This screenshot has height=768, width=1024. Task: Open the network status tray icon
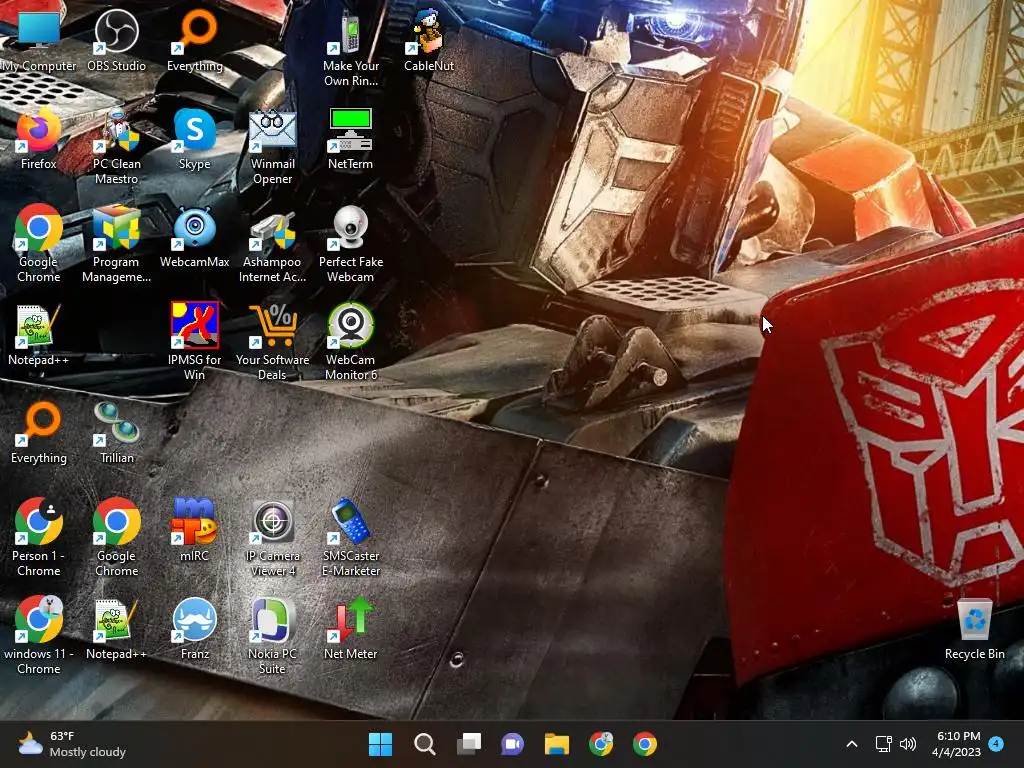pos(884,744)
